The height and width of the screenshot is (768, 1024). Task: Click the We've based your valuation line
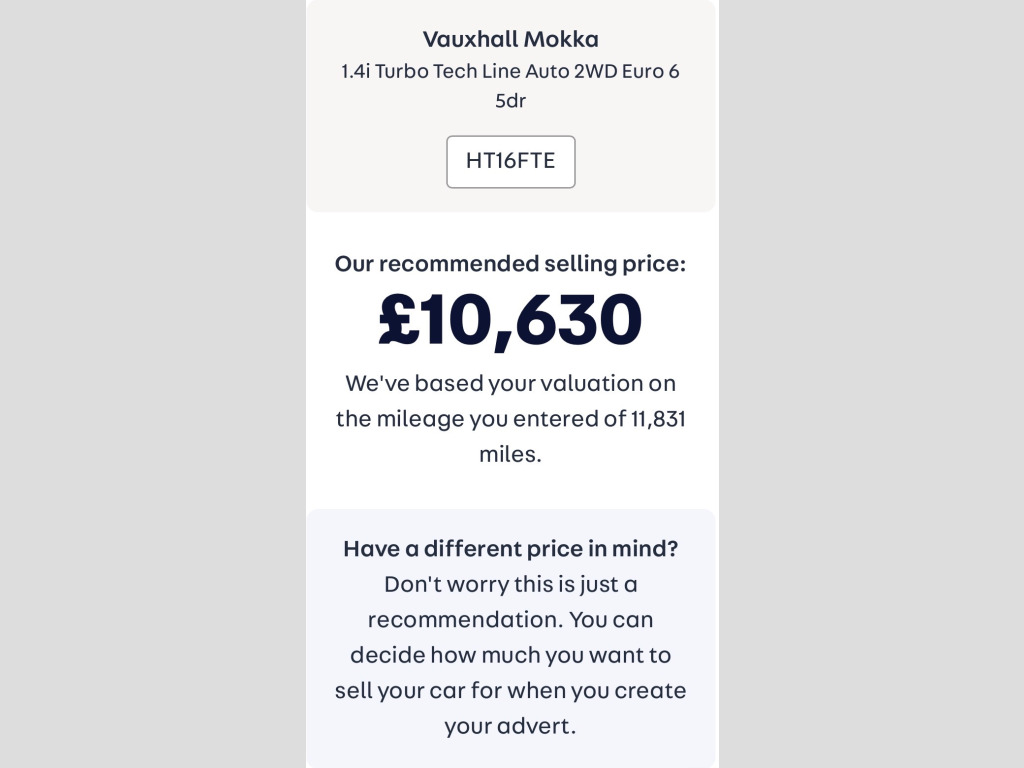[x=510, y=383]
